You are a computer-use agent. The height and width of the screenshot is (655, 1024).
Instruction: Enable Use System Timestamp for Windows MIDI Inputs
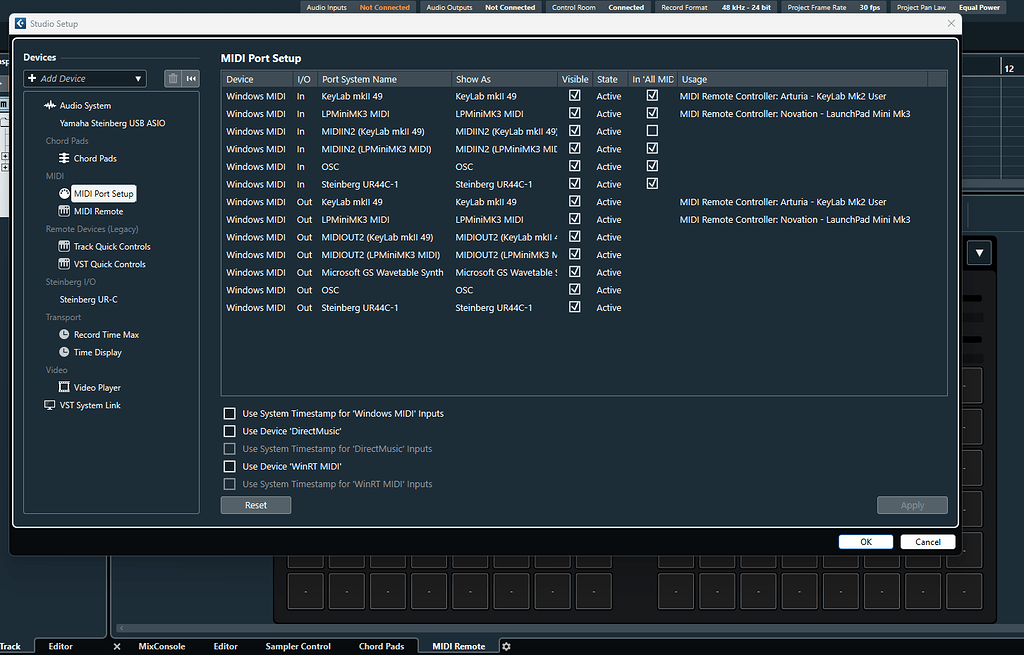click(231, 413)
